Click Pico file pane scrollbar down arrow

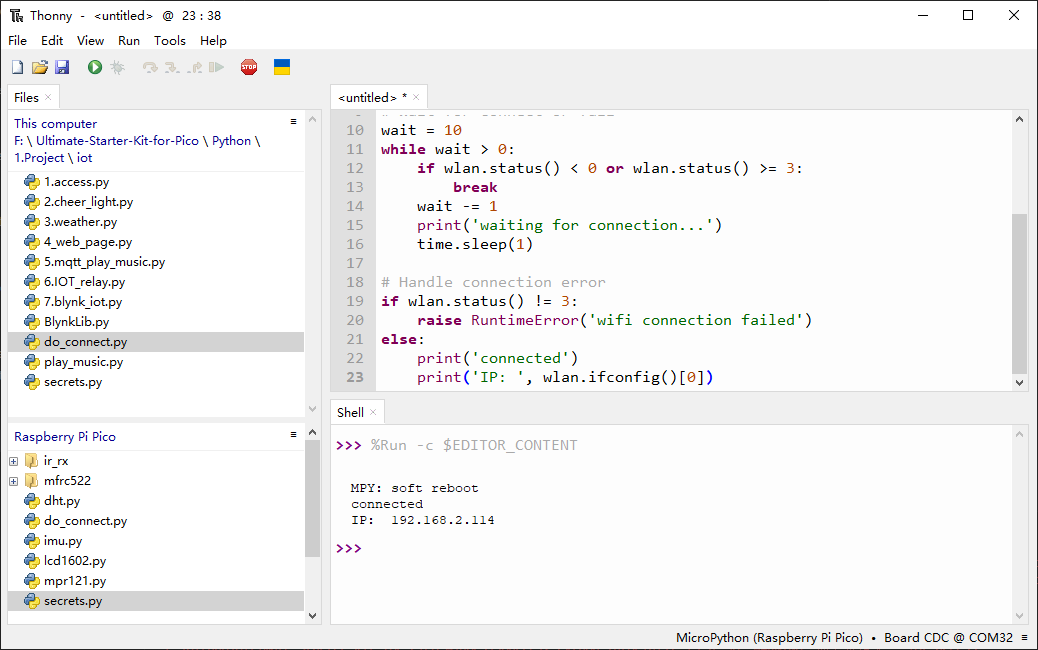pos(312,616)
